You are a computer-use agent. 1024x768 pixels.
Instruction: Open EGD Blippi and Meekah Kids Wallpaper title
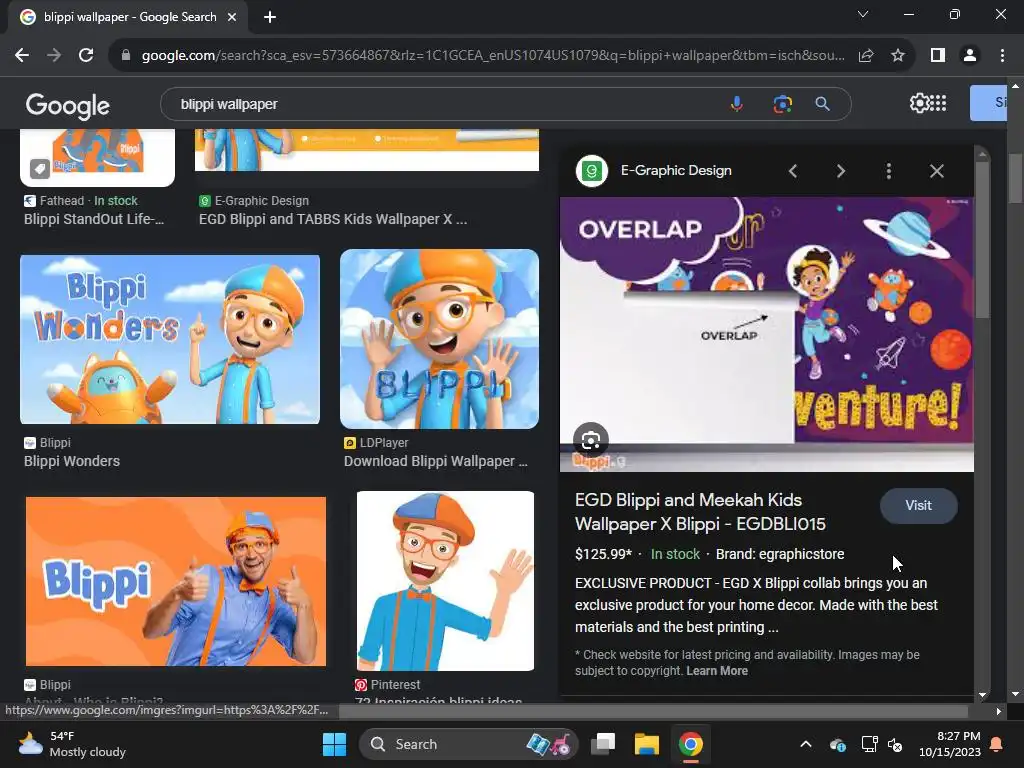coord(700,512)
